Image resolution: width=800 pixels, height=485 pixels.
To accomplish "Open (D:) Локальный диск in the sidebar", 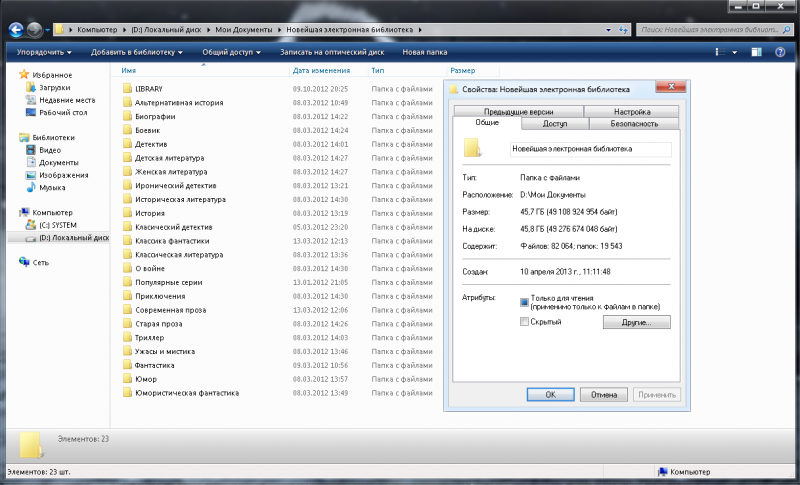I will [67, 238].
